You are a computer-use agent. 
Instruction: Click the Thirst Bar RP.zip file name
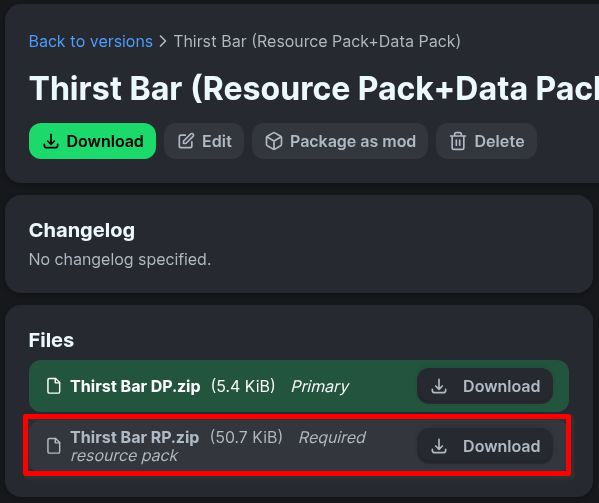pyautogui.click(x=134, y=437)
